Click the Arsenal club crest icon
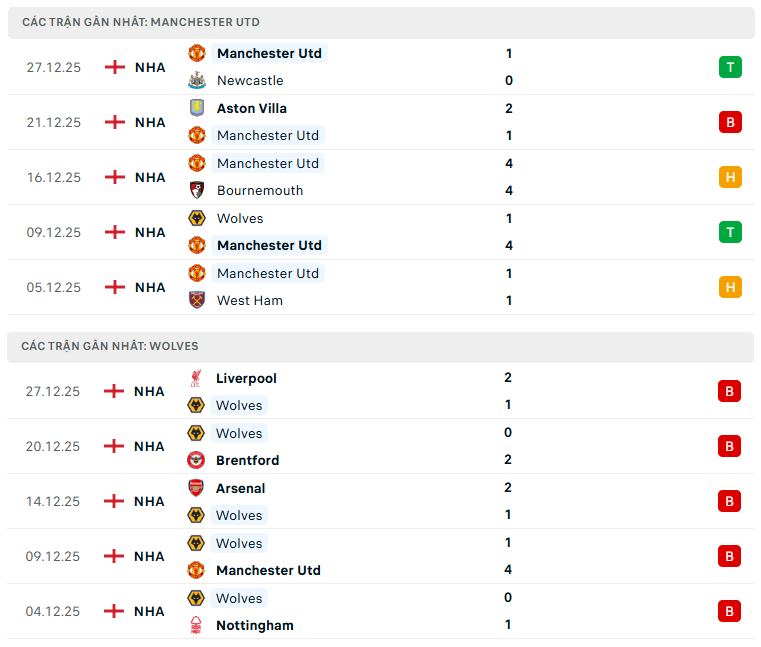 196,488
